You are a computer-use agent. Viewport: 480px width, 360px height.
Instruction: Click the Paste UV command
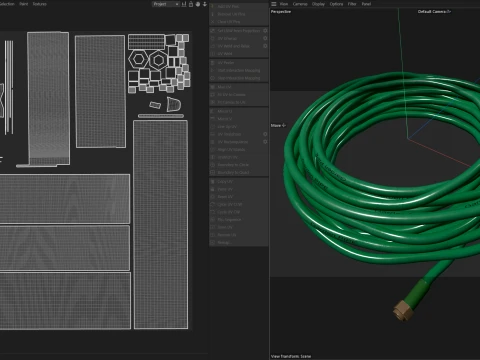pyautogui.click(x=239, y=189)
